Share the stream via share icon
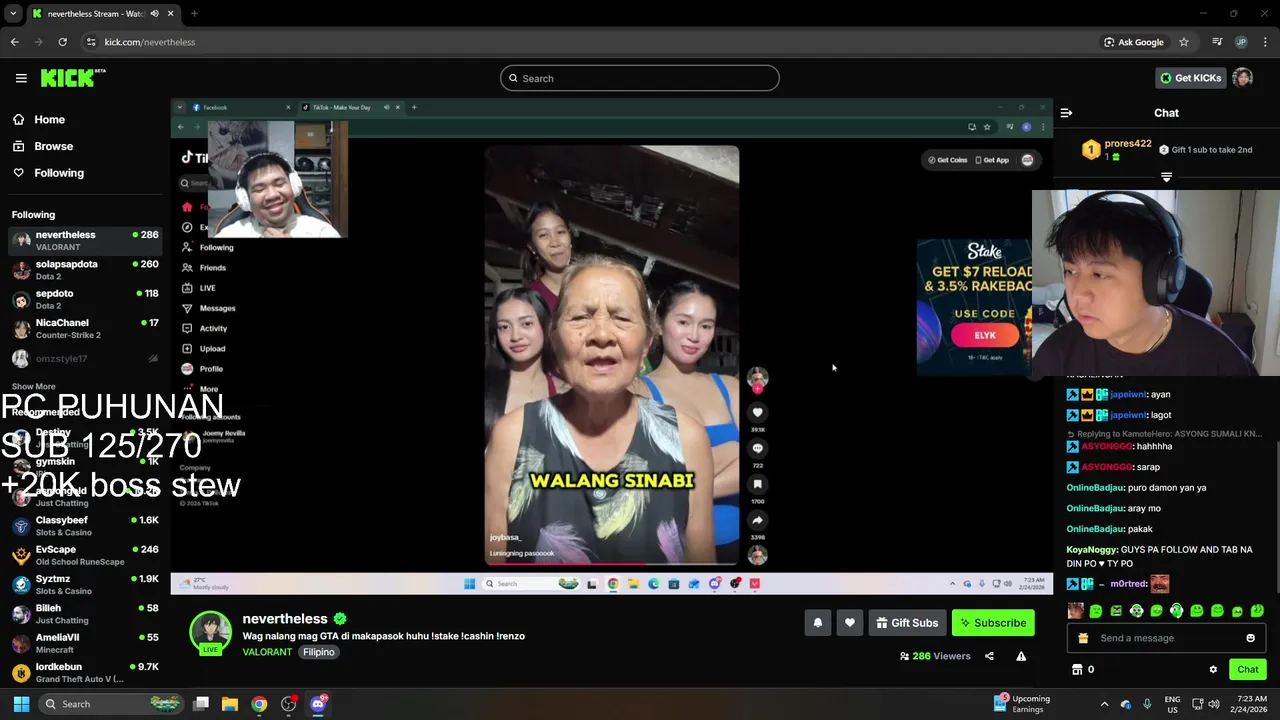 point(989,656)
